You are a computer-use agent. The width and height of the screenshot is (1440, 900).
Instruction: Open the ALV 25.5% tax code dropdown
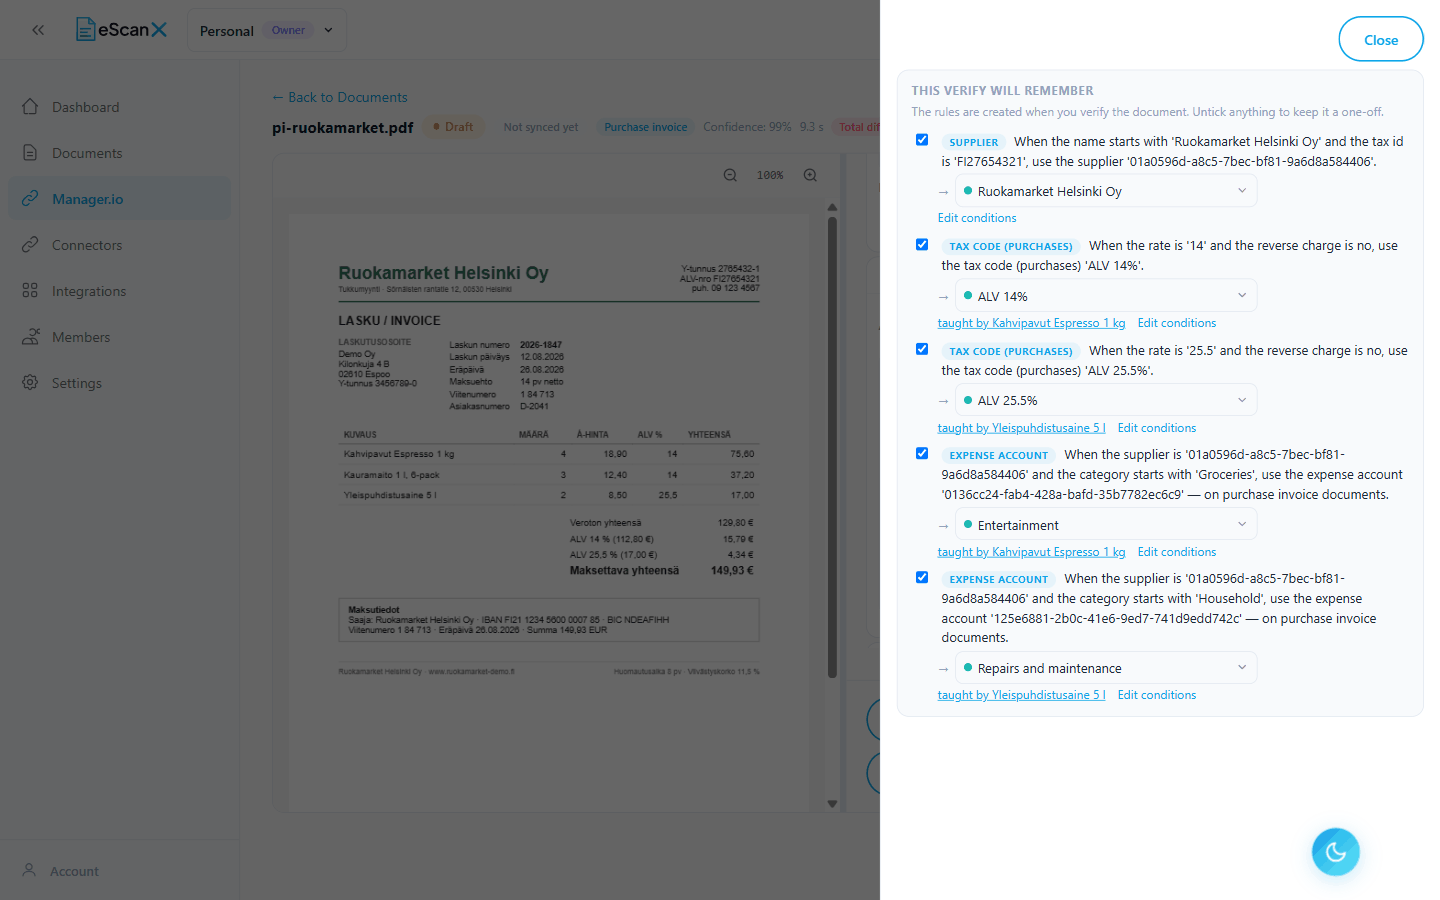click(1106, 400)
